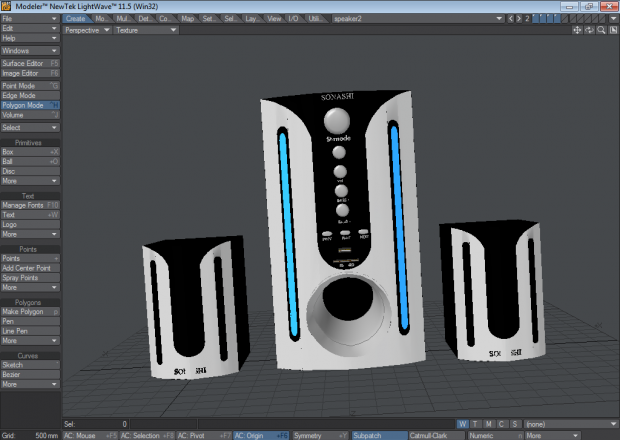Screen dimensions: 620x440
Task: Switch to Edge Mode selection
Action: click(30, 95)
